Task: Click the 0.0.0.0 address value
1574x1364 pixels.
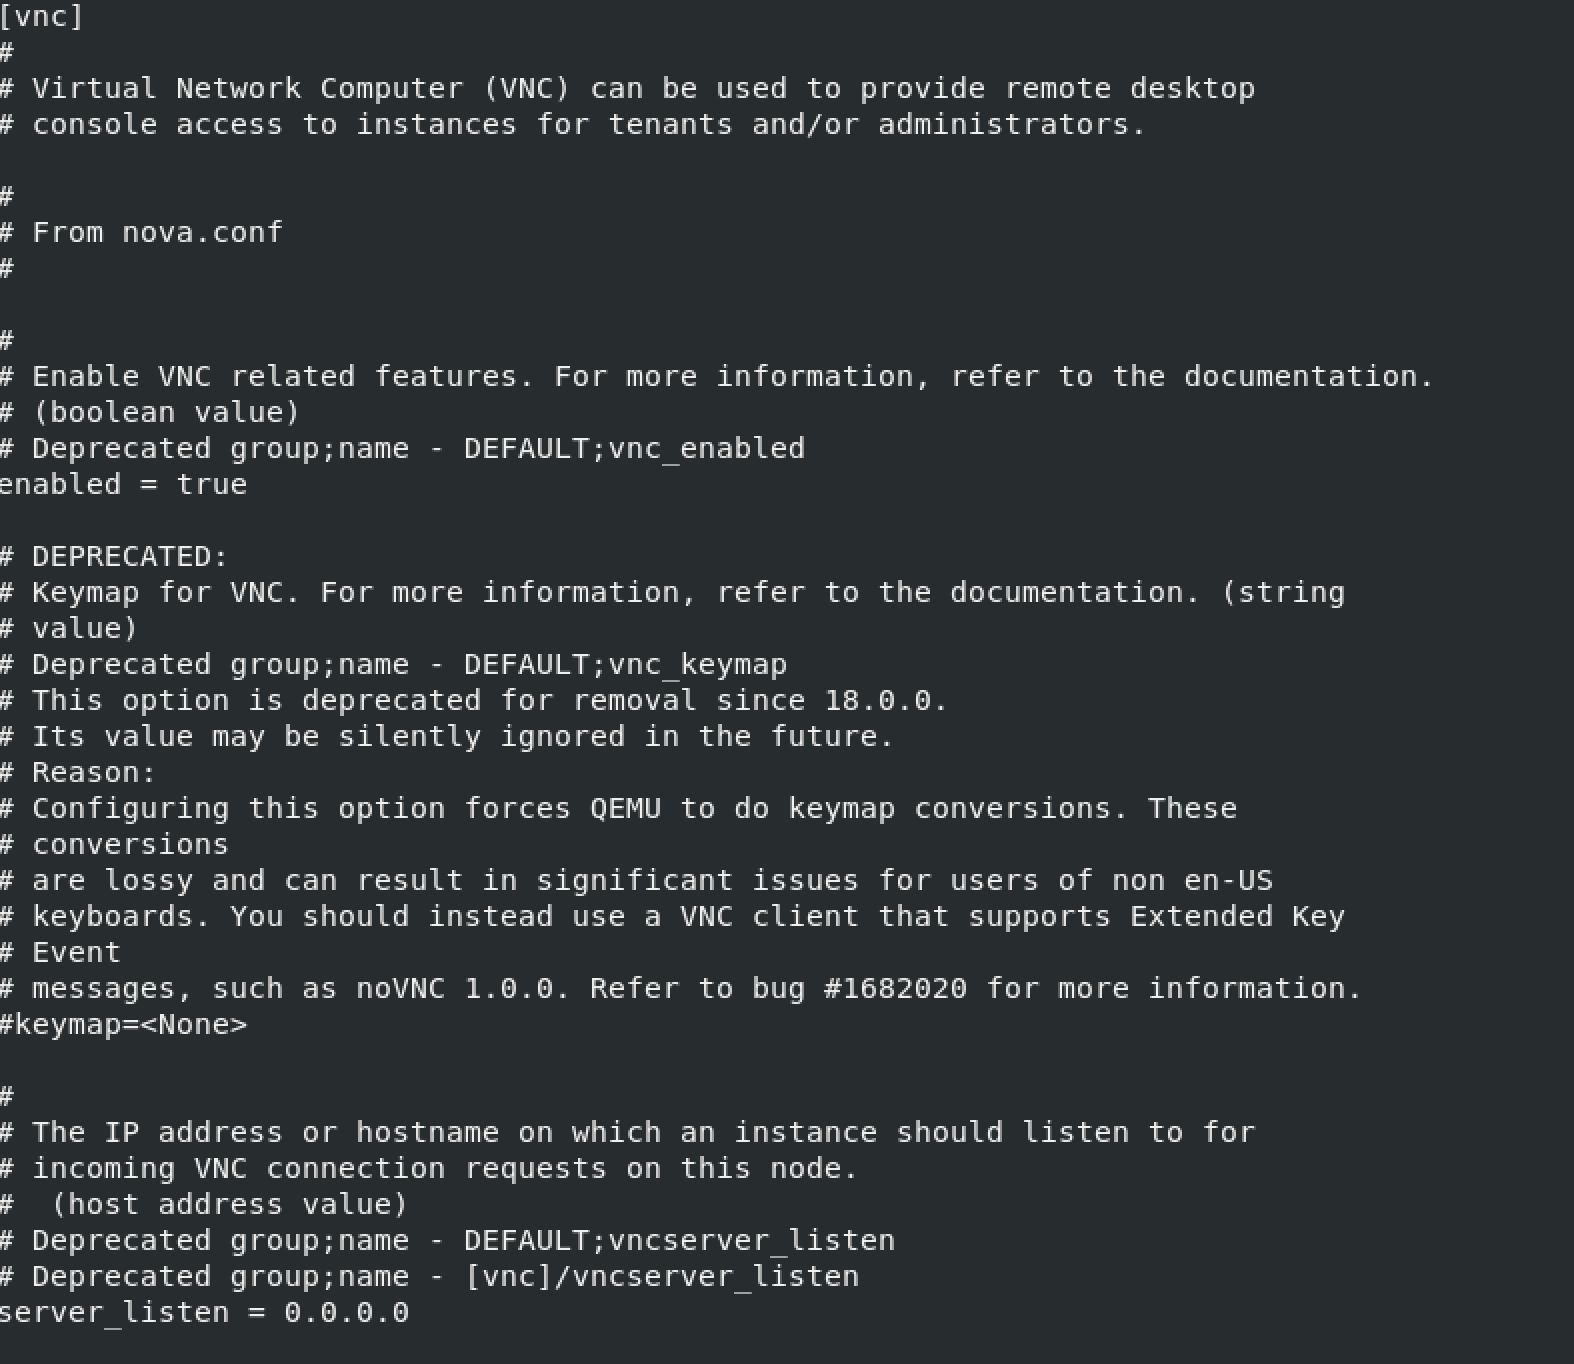Action: (347, 1313)
